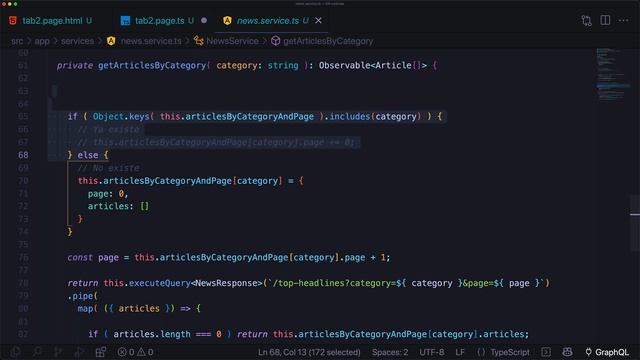Click '.includes(category)' on line 65
Image resolution: width=640 pixels, height=360 pixels.
[373, 116]
